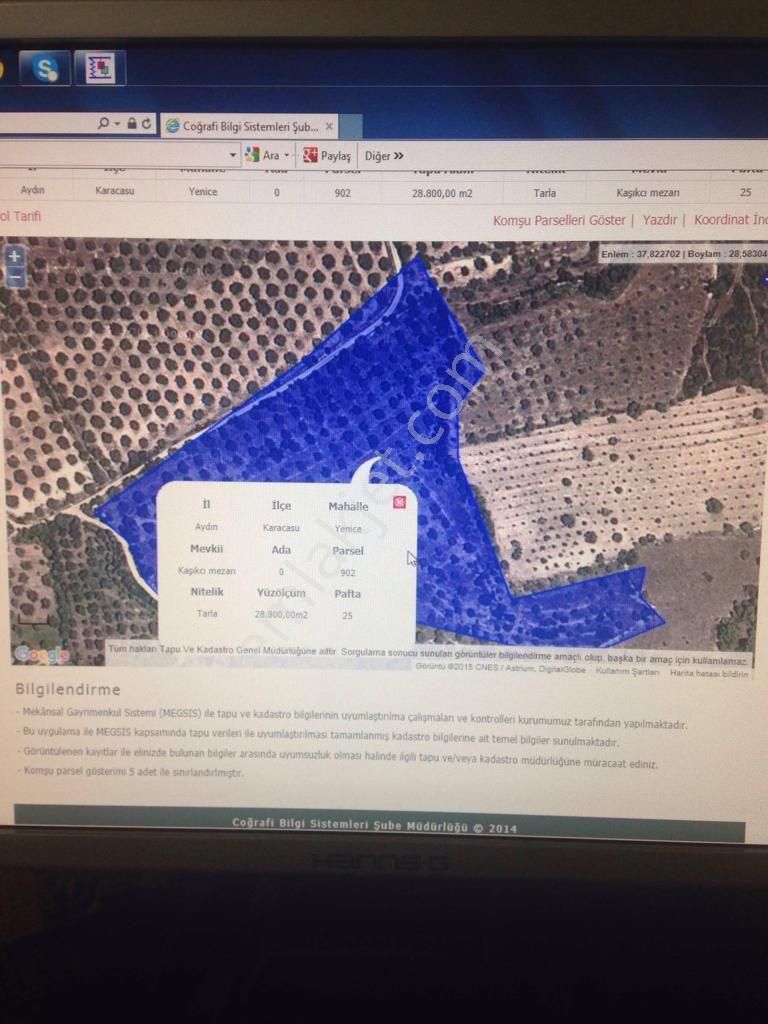Refresh the page with the reload icon

coord(146,123)
